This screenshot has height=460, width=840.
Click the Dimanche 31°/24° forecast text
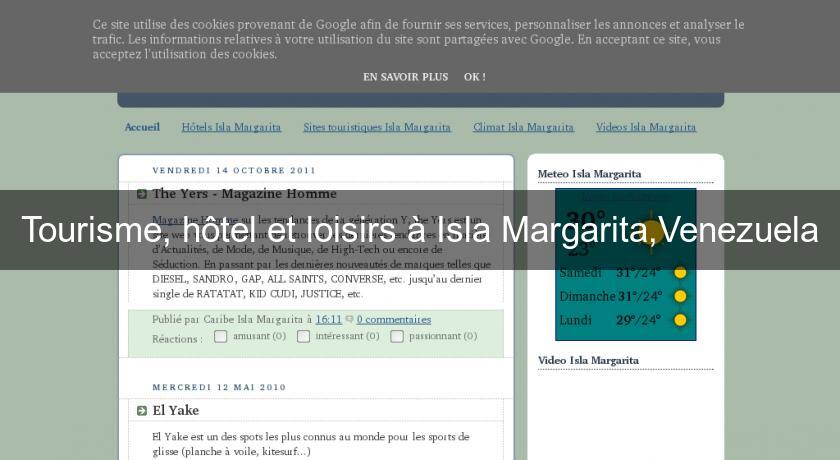click(x=611, y=296)
